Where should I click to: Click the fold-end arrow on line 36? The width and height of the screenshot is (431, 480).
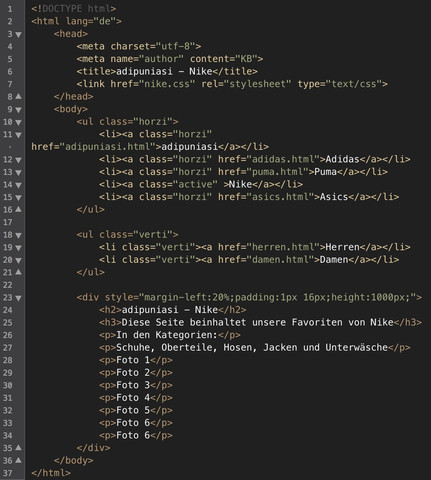18,461
